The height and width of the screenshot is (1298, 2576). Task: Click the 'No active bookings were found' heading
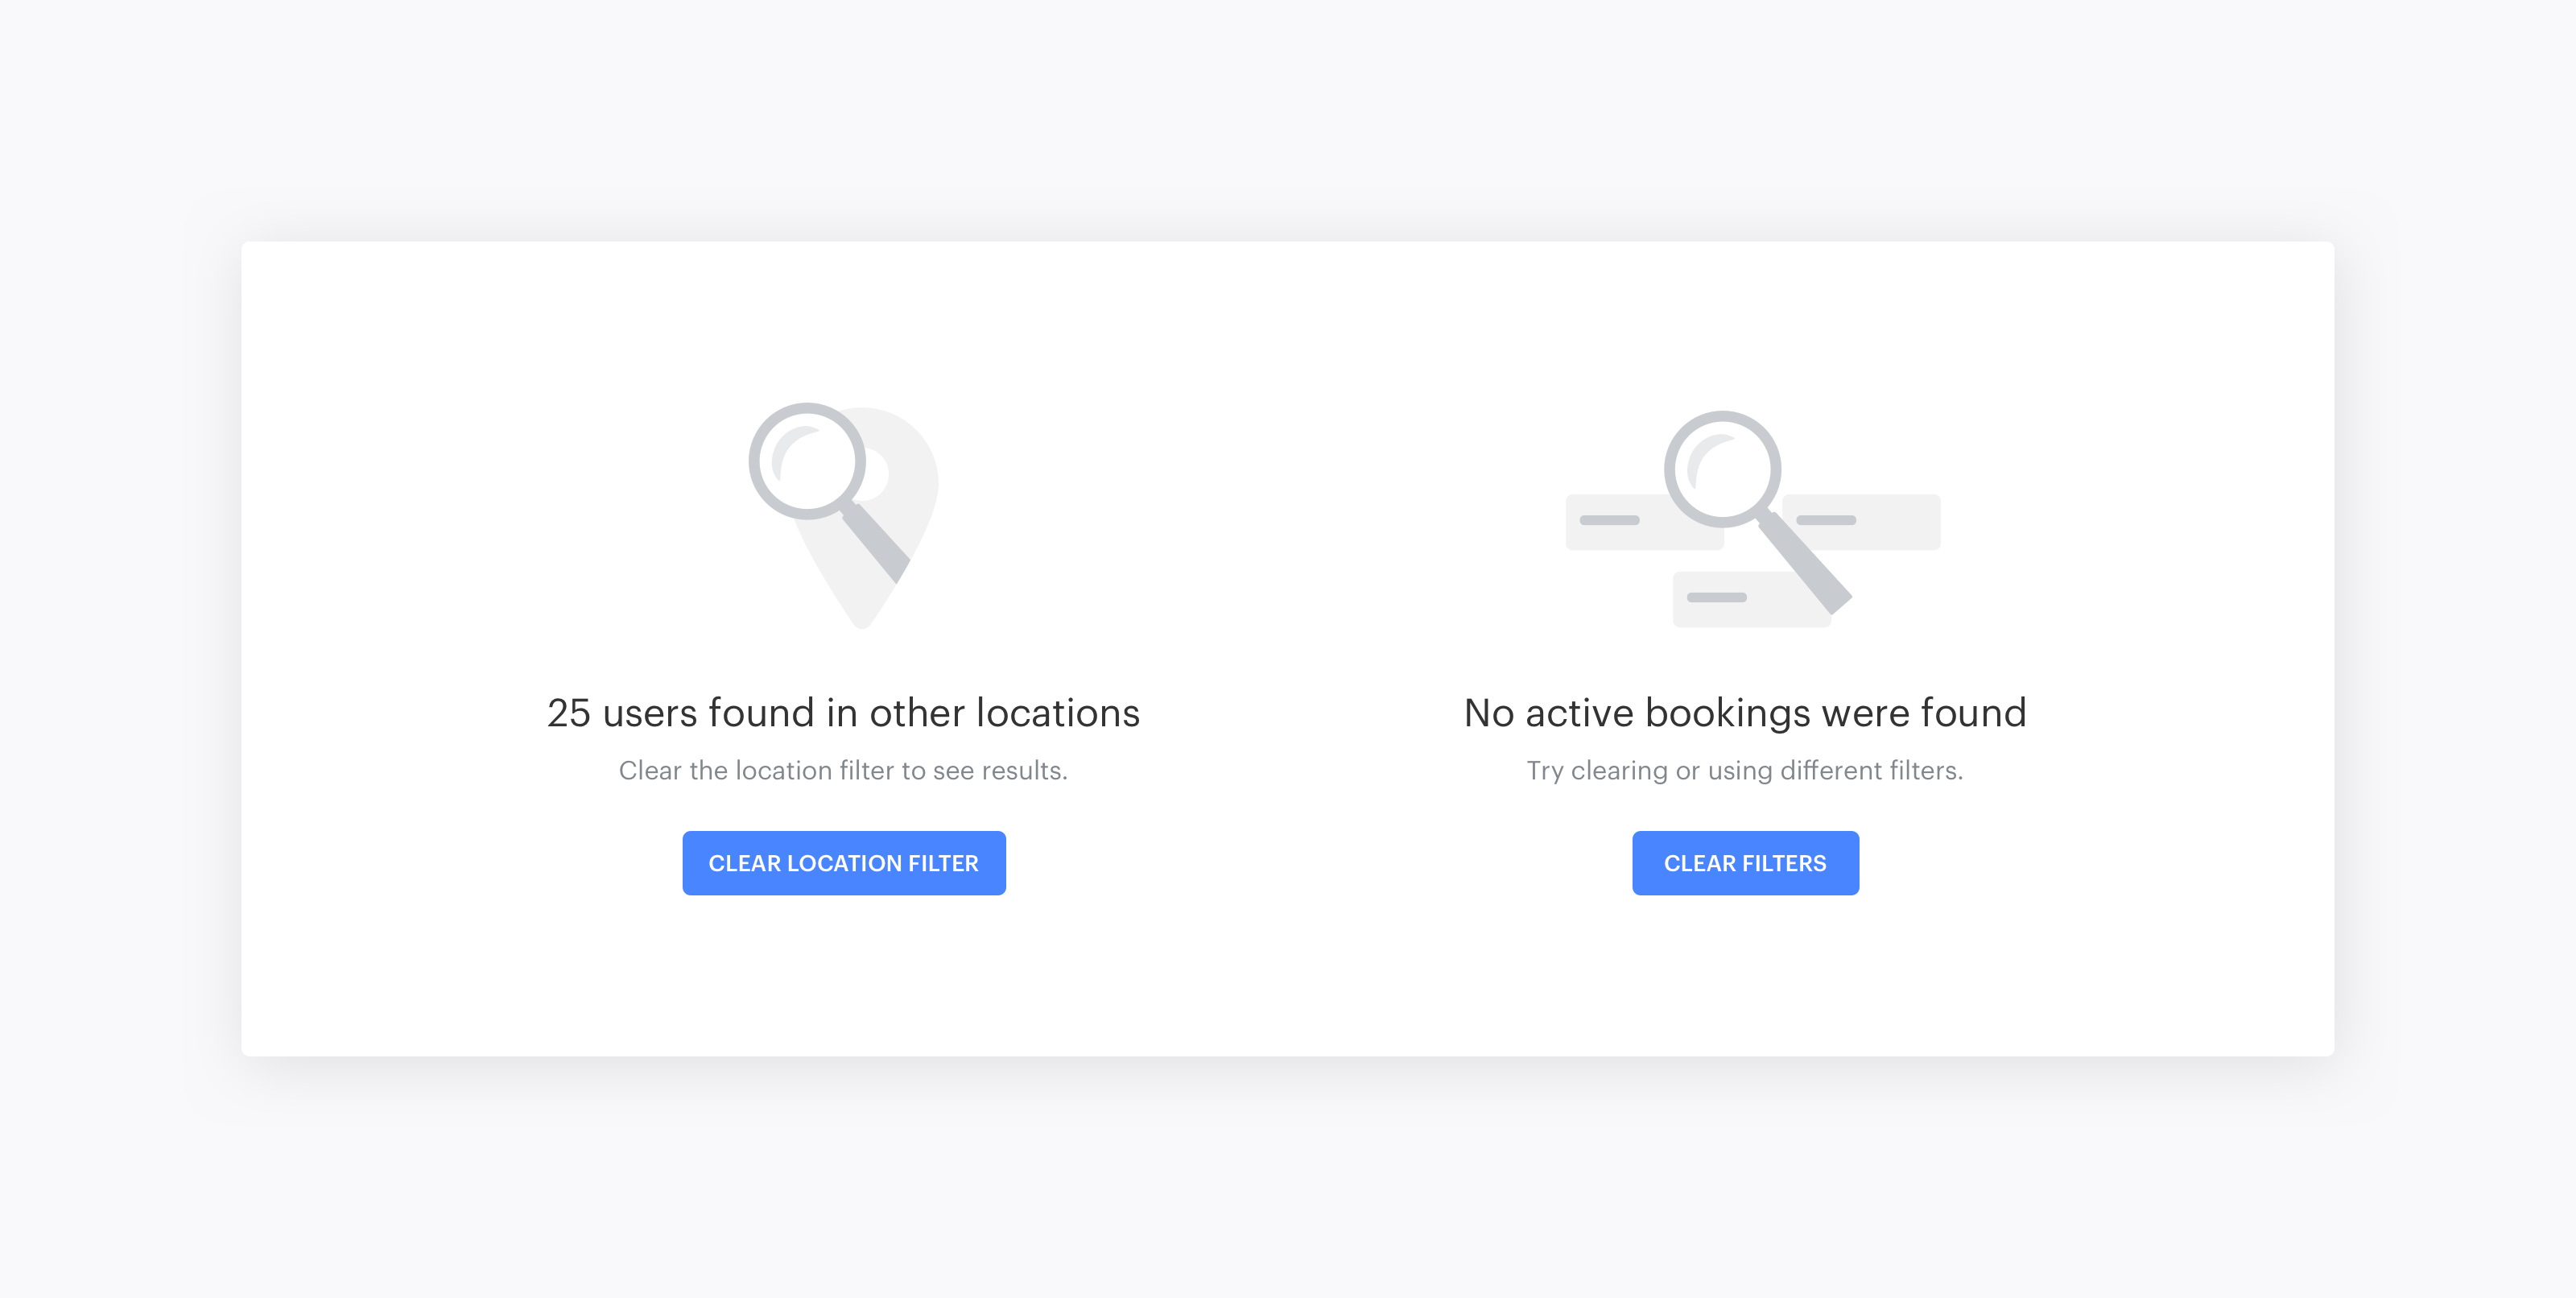pos(1745,713)
